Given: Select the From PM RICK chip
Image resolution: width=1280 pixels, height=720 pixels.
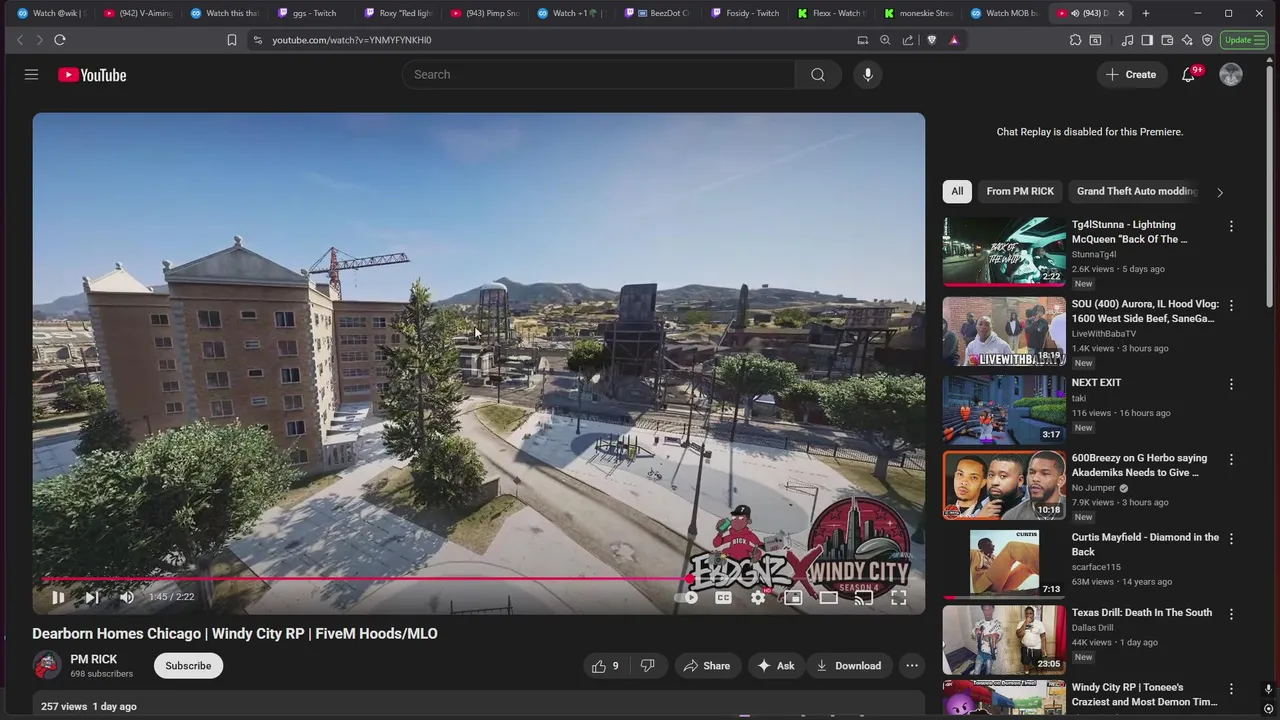Looking at the screenshot, I should (1020, 191).
